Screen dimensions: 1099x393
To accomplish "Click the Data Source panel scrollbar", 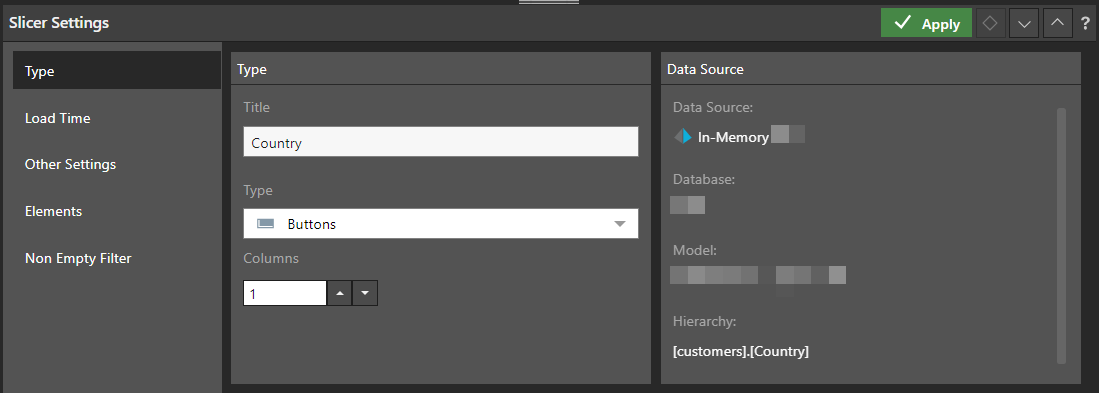I will tap(1061, 235).
